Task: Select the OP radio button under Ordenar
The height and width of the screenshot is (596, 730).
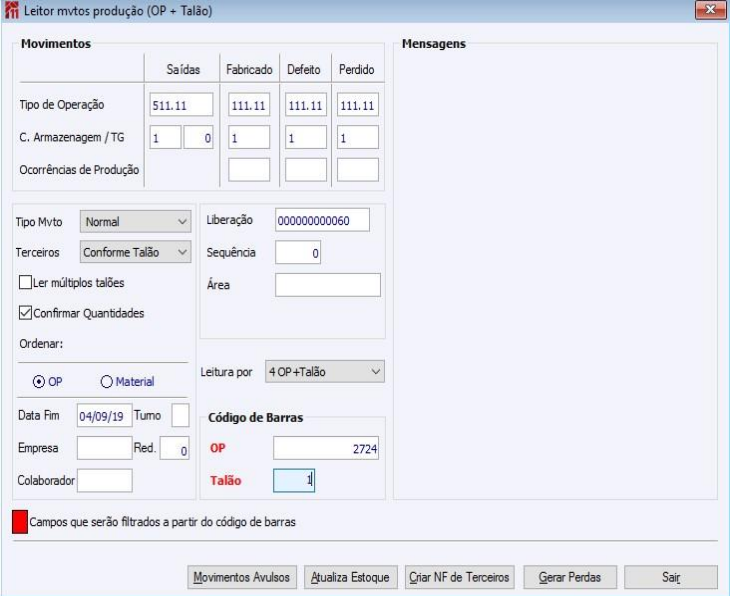Action: 39,382
